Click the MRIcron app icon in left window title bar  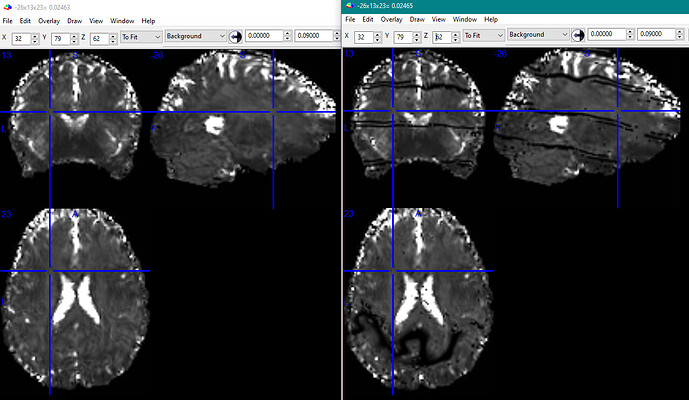click(7, 7)
